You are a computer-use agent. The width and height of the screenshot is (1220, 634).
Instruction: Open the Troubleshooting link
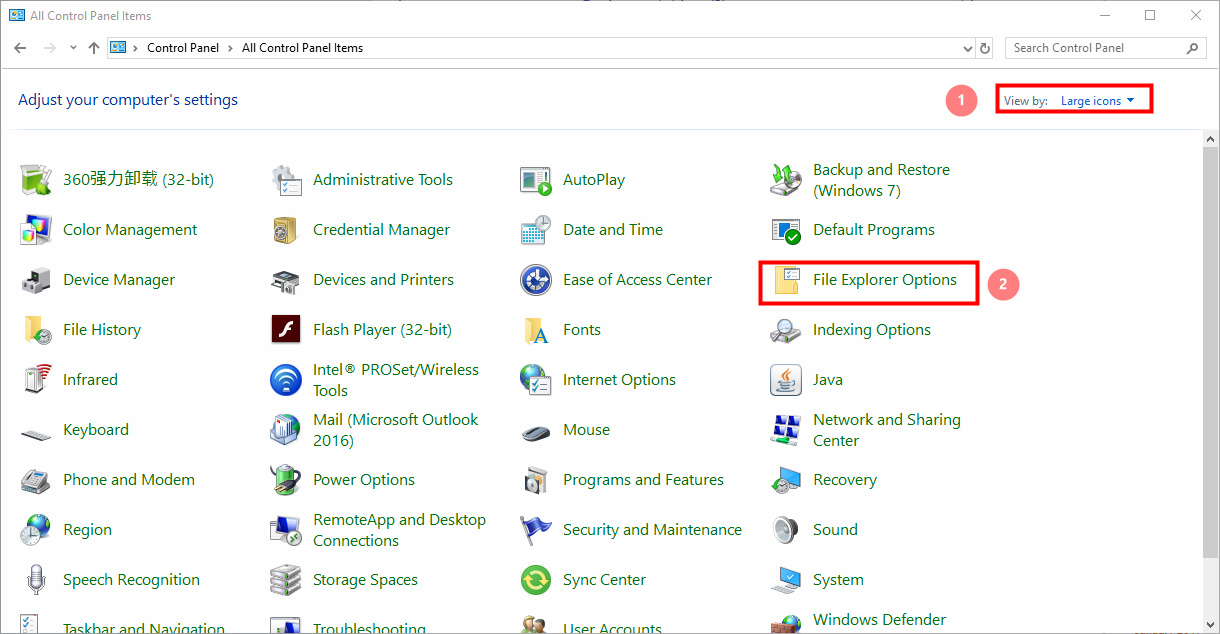pos(369,627)
